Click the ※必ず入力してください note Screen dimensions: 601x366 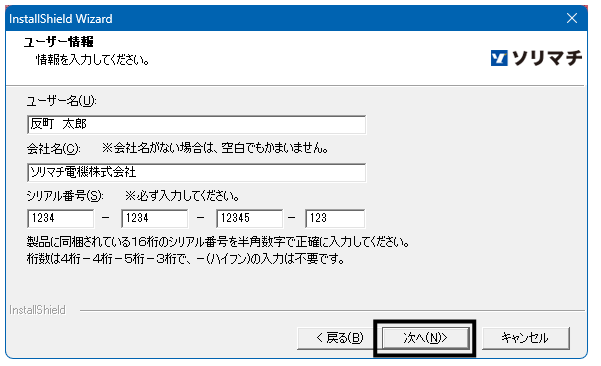[x=182, y=196]
